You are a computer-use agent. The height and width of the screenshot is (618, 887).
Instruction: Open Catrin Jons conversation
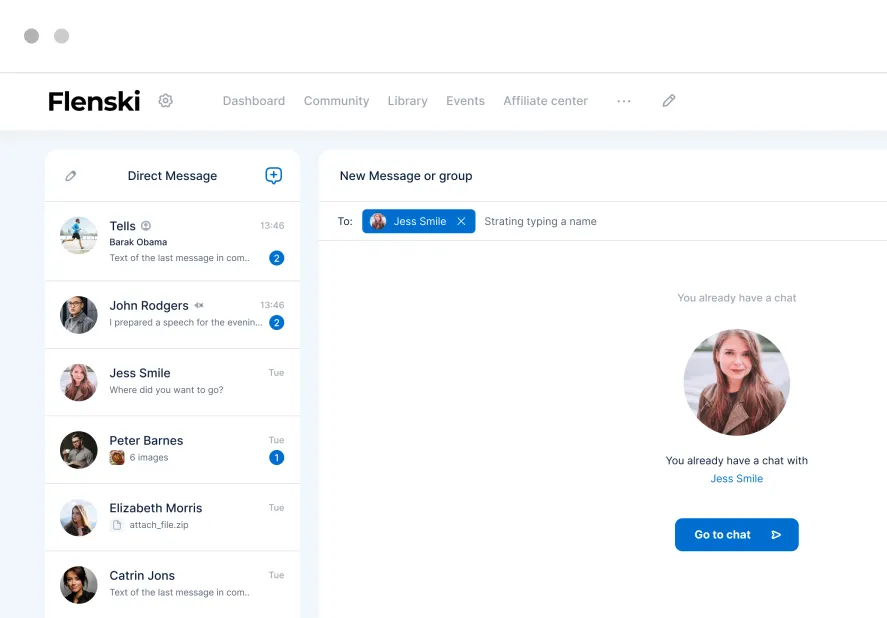pyautogui.click(x=172, y=584)
